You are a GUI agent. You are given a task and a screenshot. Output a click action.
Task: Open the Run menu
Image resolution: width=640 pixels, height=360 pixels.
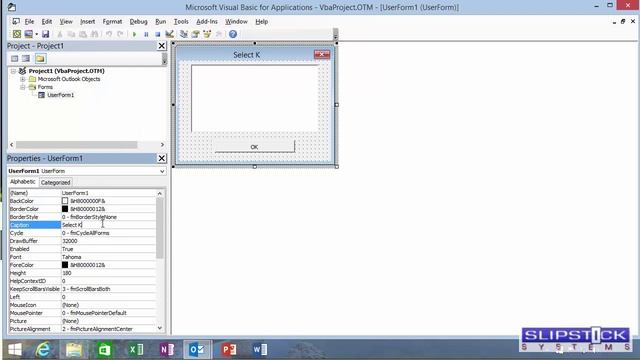tap(160, 22)
